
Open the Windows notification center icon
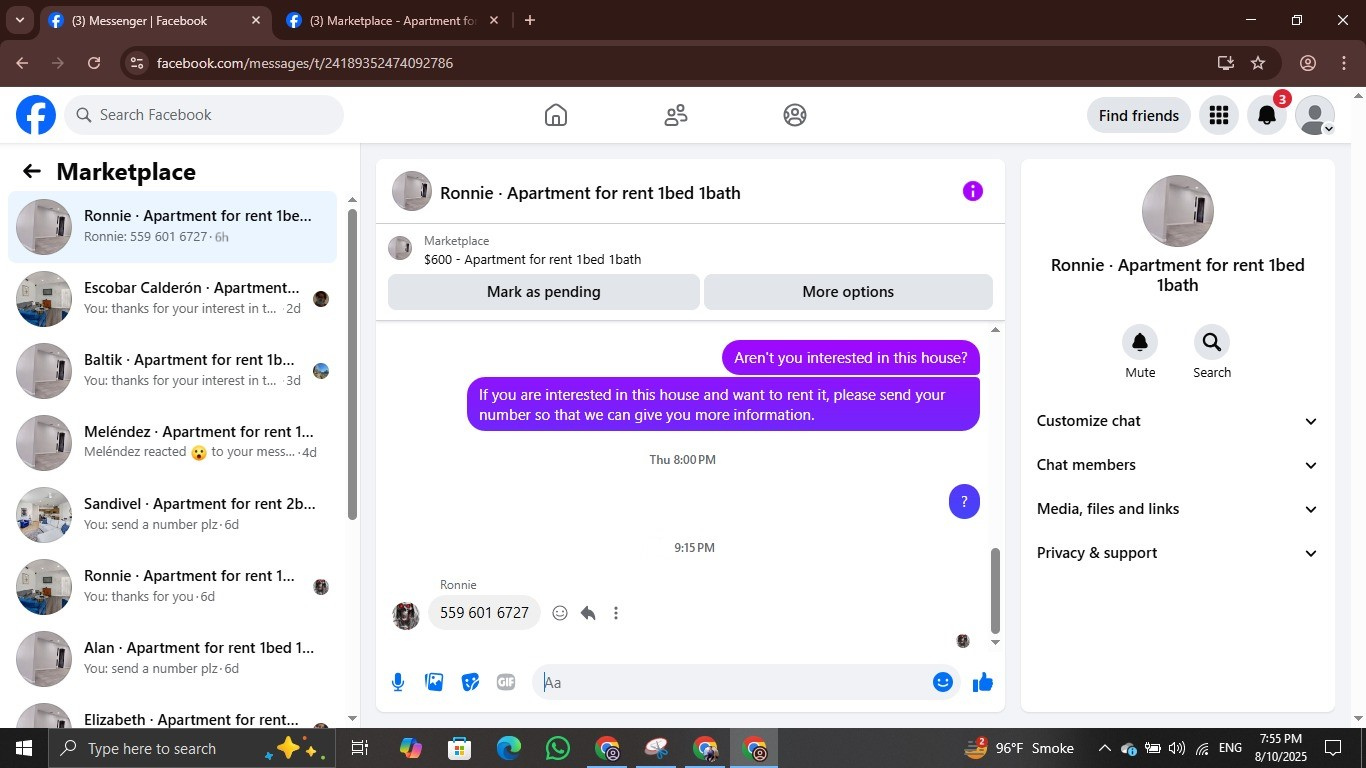1333,748
